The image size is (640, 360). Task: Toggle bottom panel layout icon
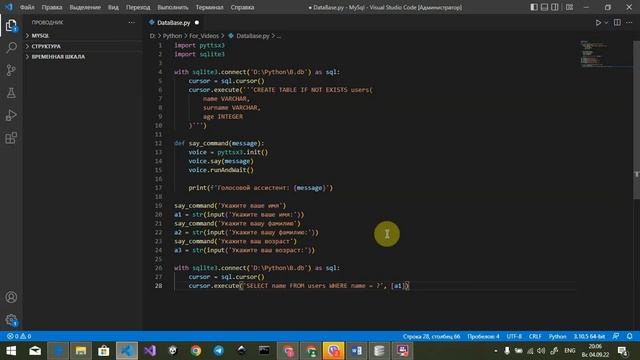[x=544, y=7]
